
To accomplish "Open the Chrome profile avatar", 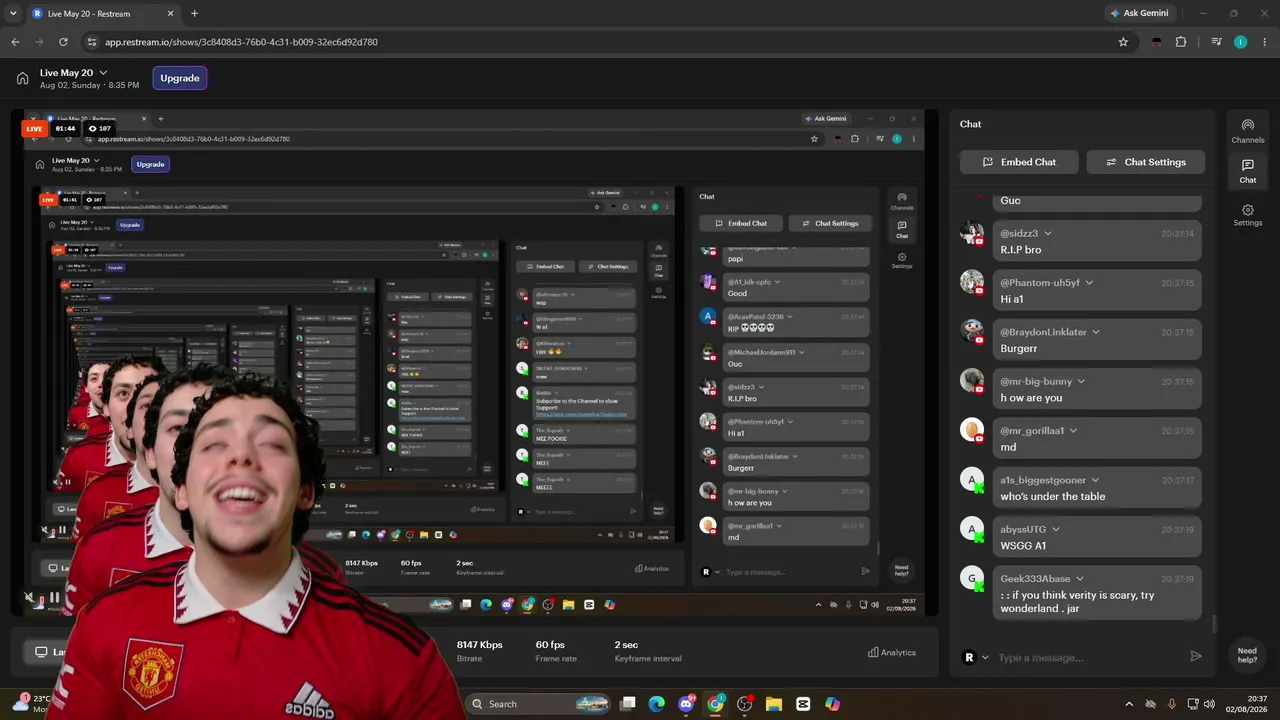I will tap(1241, 42).
